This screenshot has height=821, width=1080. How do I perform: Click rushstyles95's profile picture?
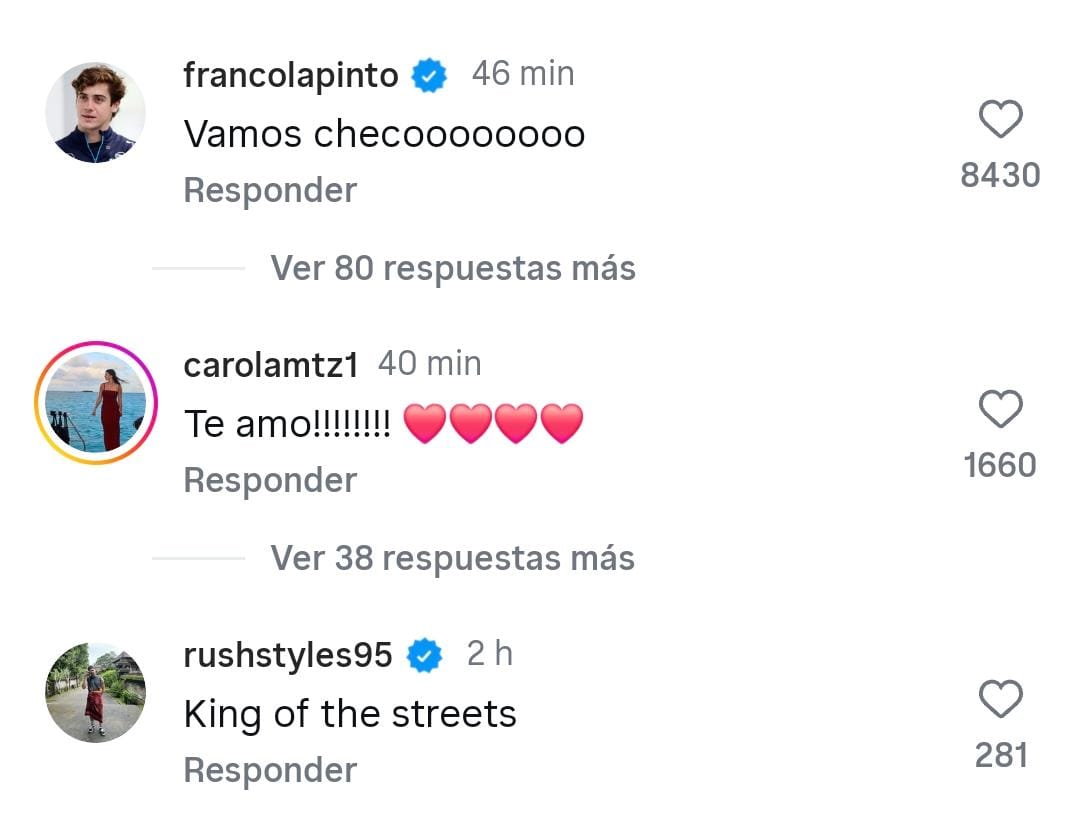(x=95, y=692)
